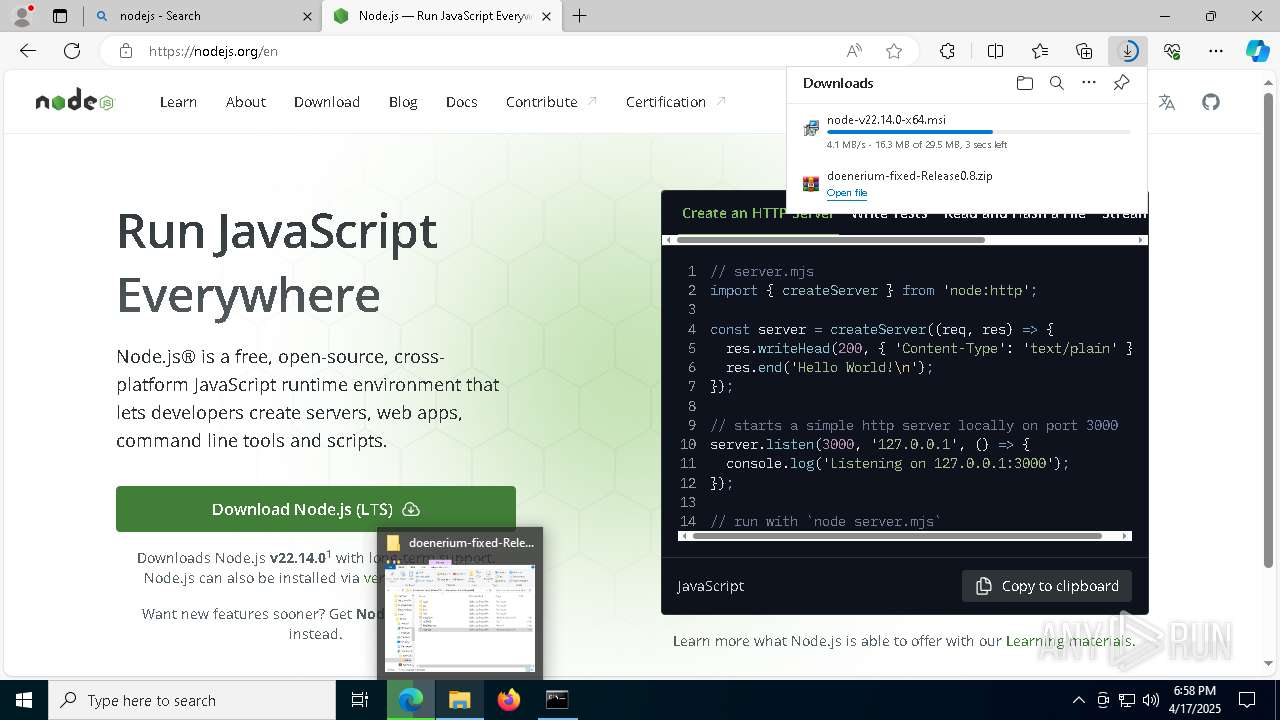Click the code block horizontal scrollbar
This screenshot has width=1280, height=720.
tap(897, 536)
